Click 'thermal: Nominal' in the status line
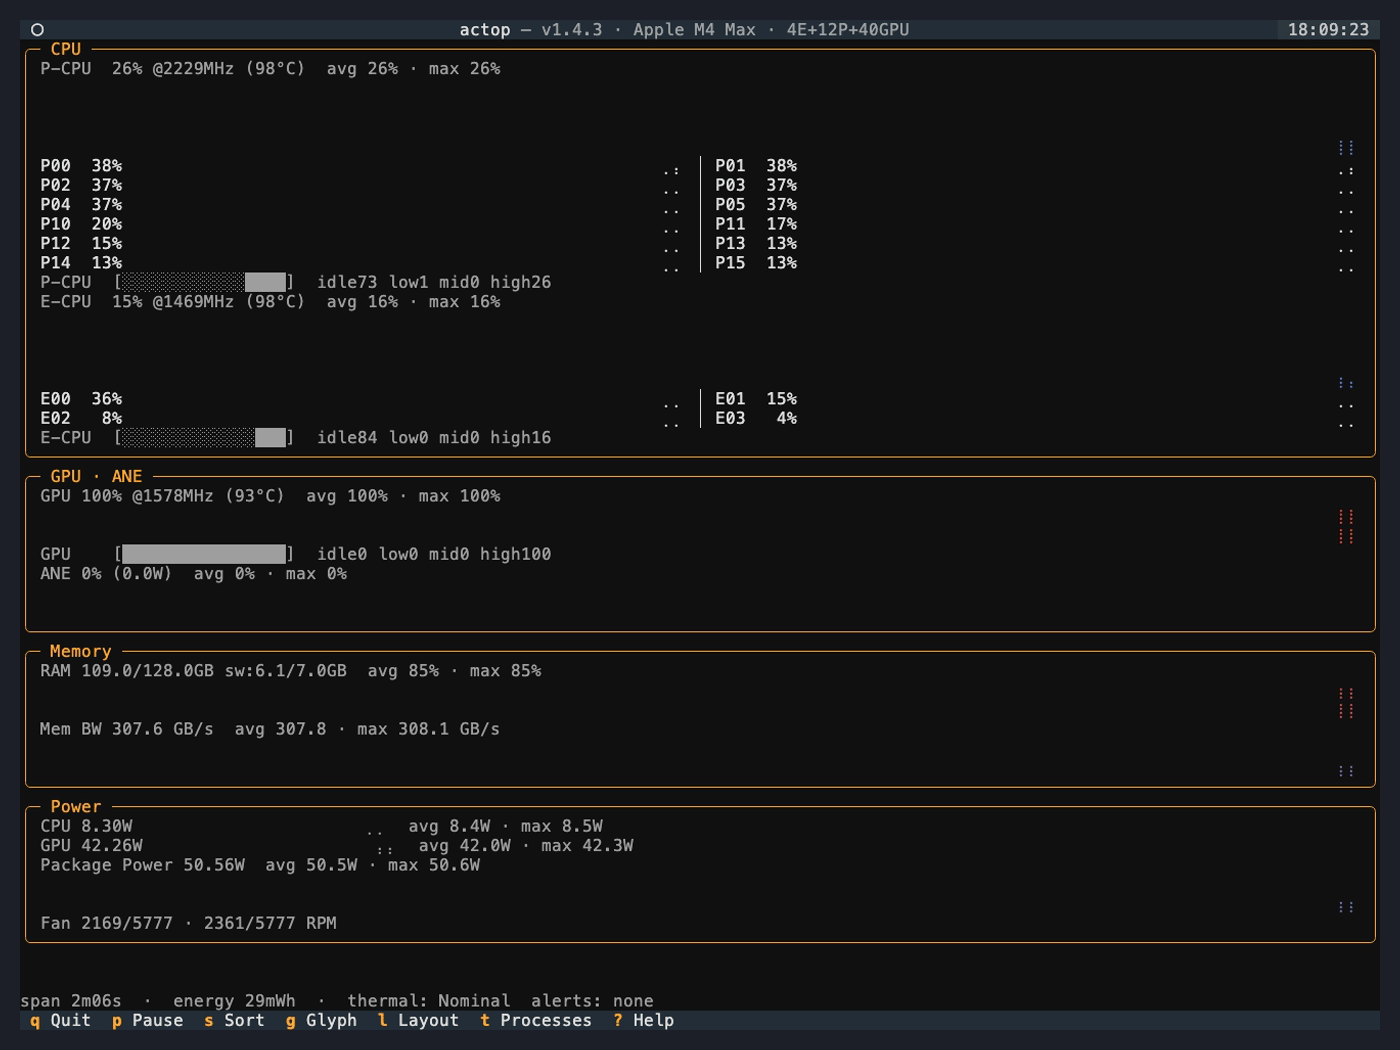 [428, 1001]
